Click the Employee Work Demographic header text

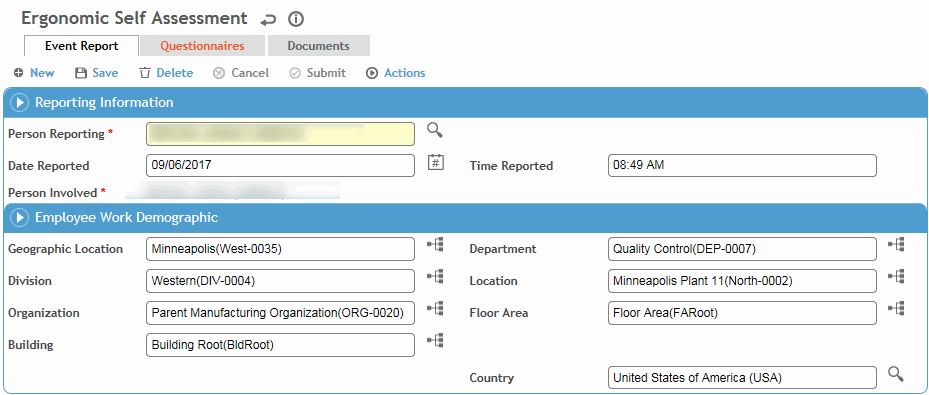coord(126,217)
